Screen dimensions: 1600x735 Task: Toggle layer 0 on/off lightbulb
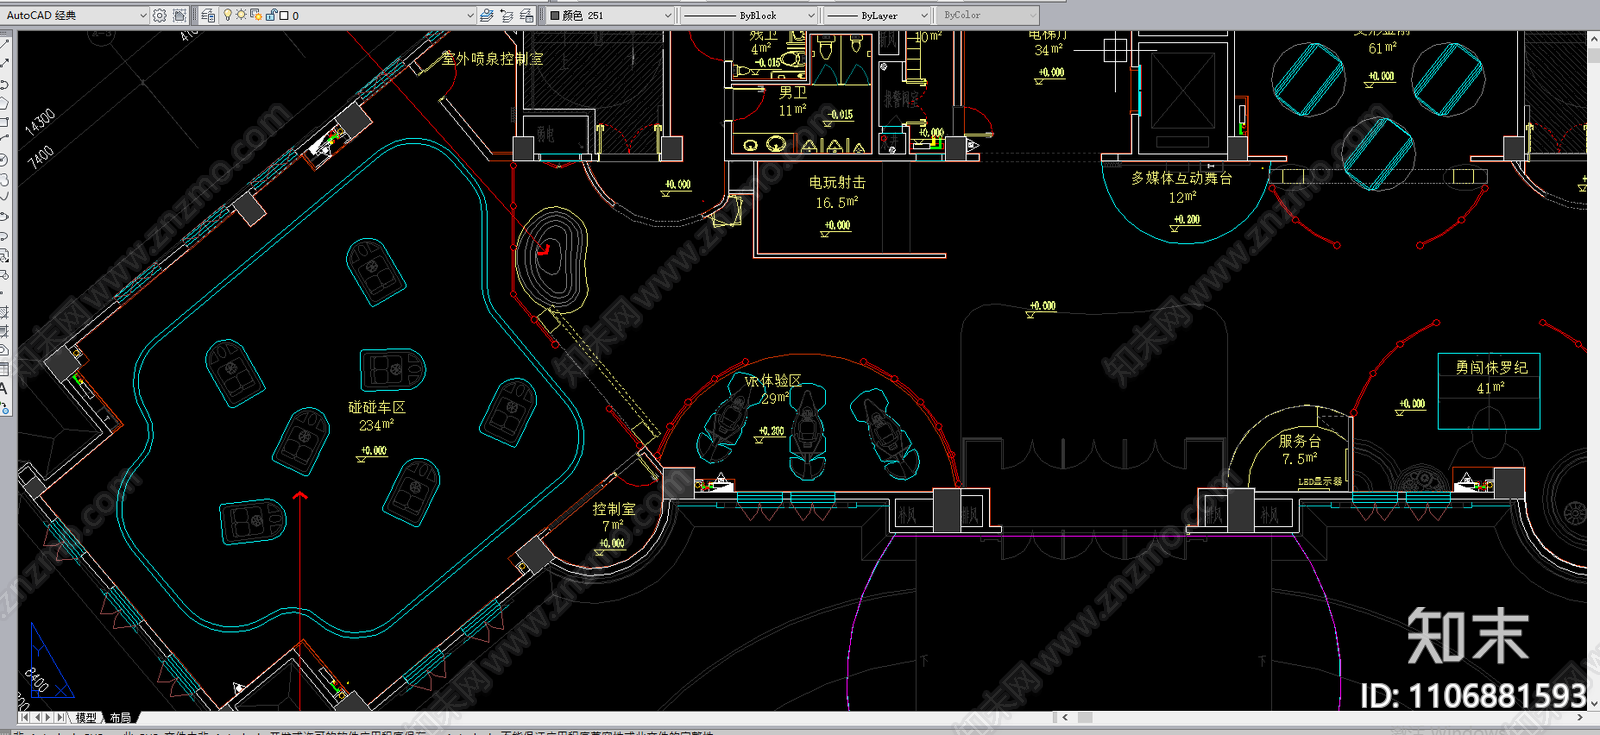pos(228,15)
